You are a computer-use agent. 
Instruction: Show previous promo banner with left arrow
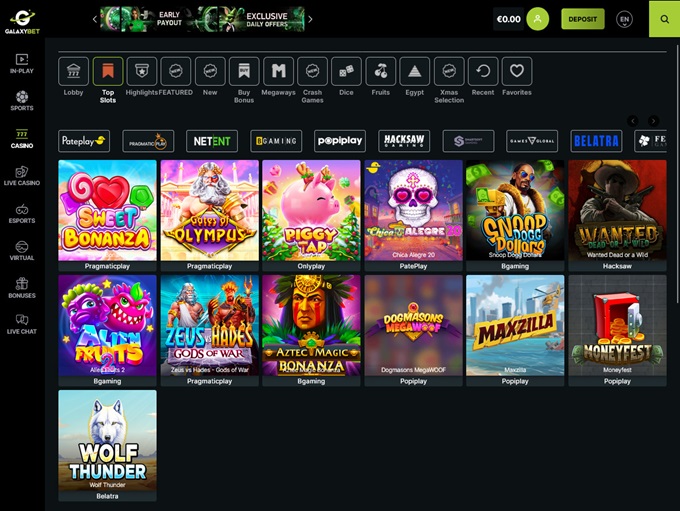pyautogui.click(x=96, y=18)
